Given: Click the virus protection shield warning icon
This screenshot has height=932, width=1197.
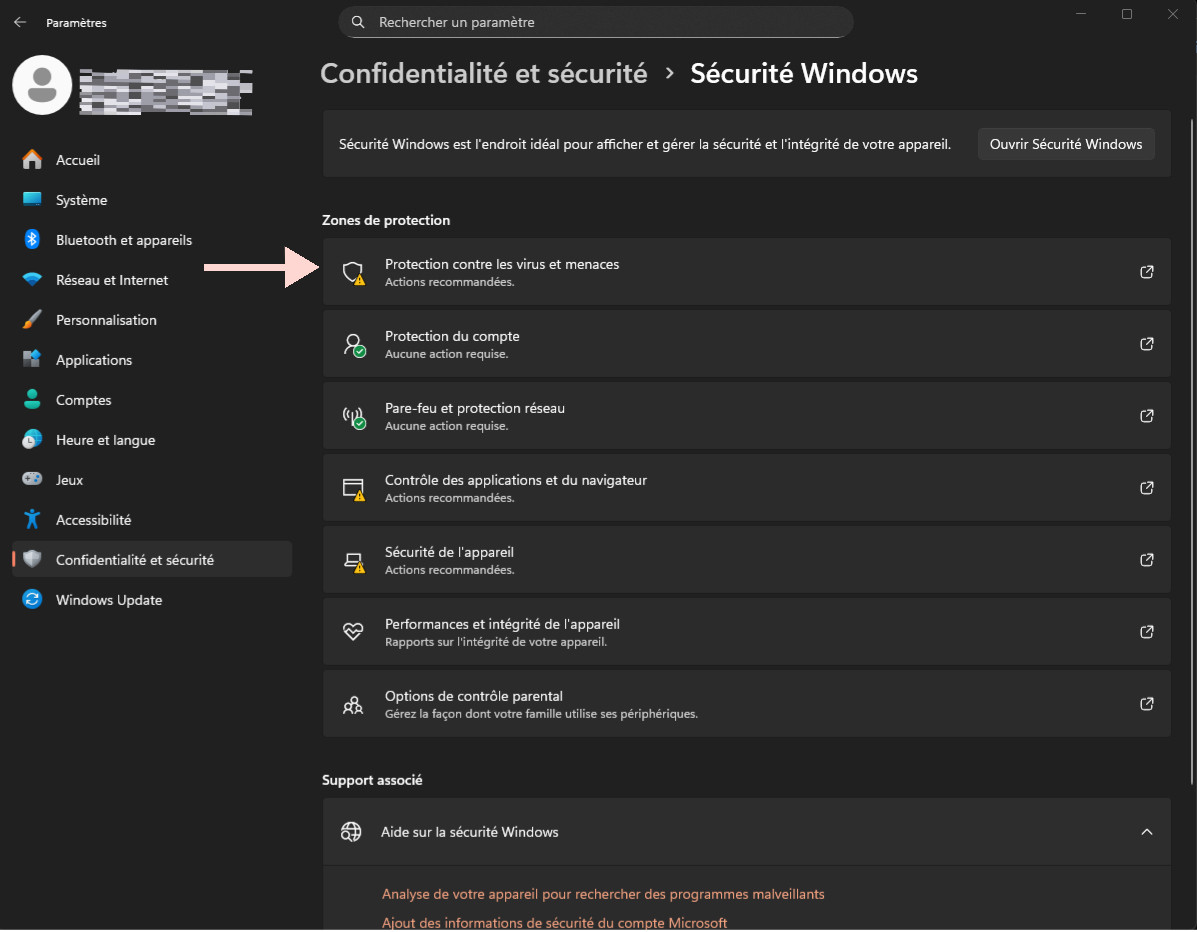Looking at the screenshot, I should click(353, 273).
